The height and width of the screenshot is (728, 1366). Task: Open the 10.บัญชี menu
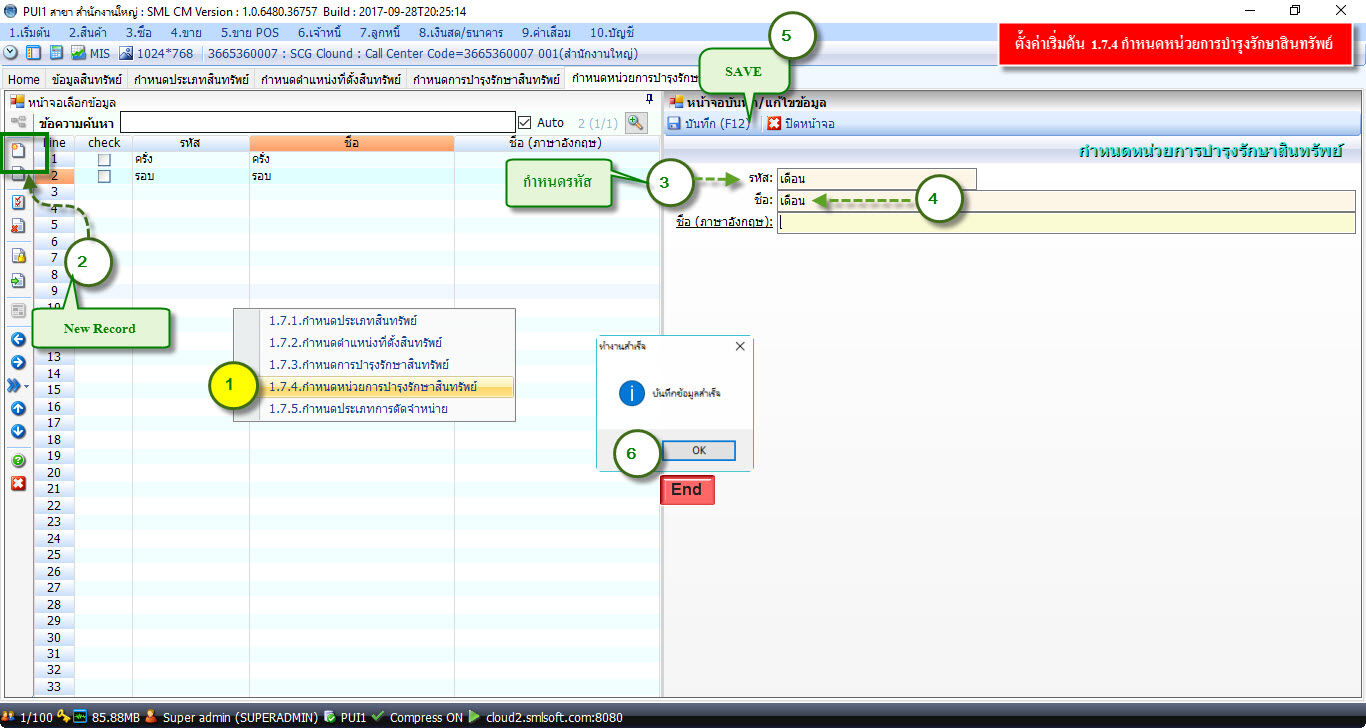(x=612, y=33)
